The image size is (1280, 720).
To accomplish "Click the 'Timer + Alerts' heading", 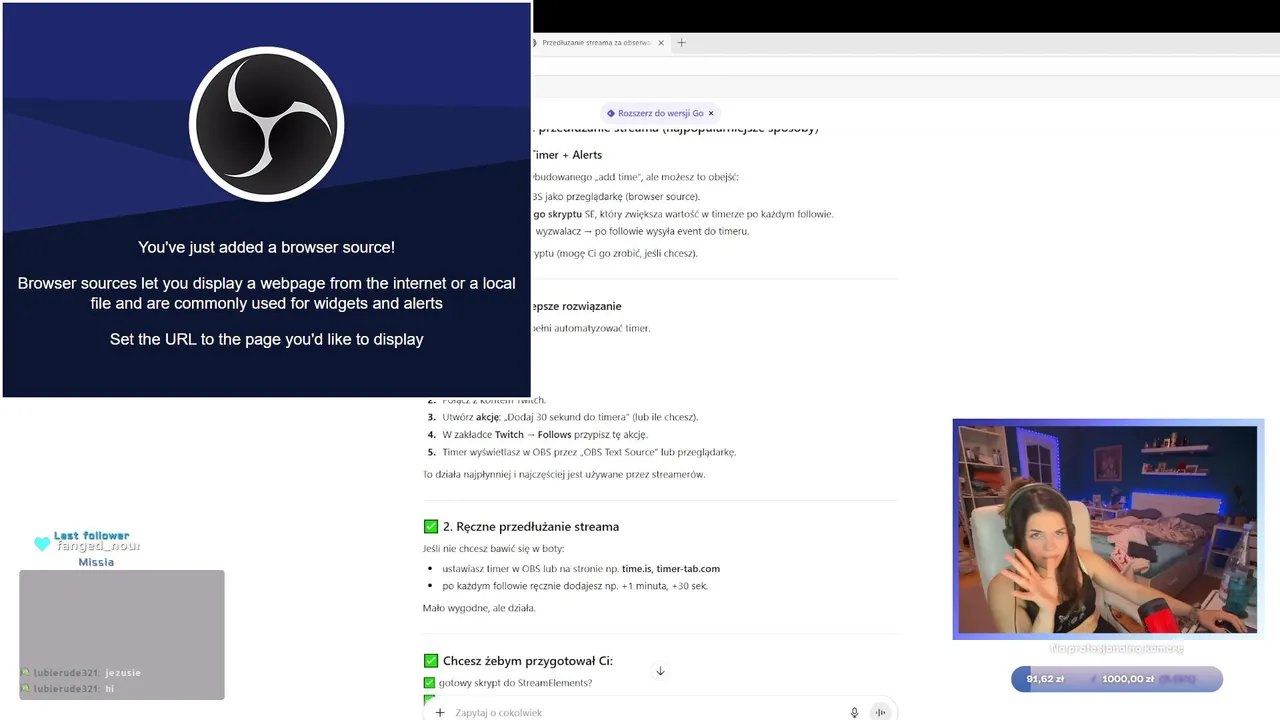I will click(x=567, y=155).
